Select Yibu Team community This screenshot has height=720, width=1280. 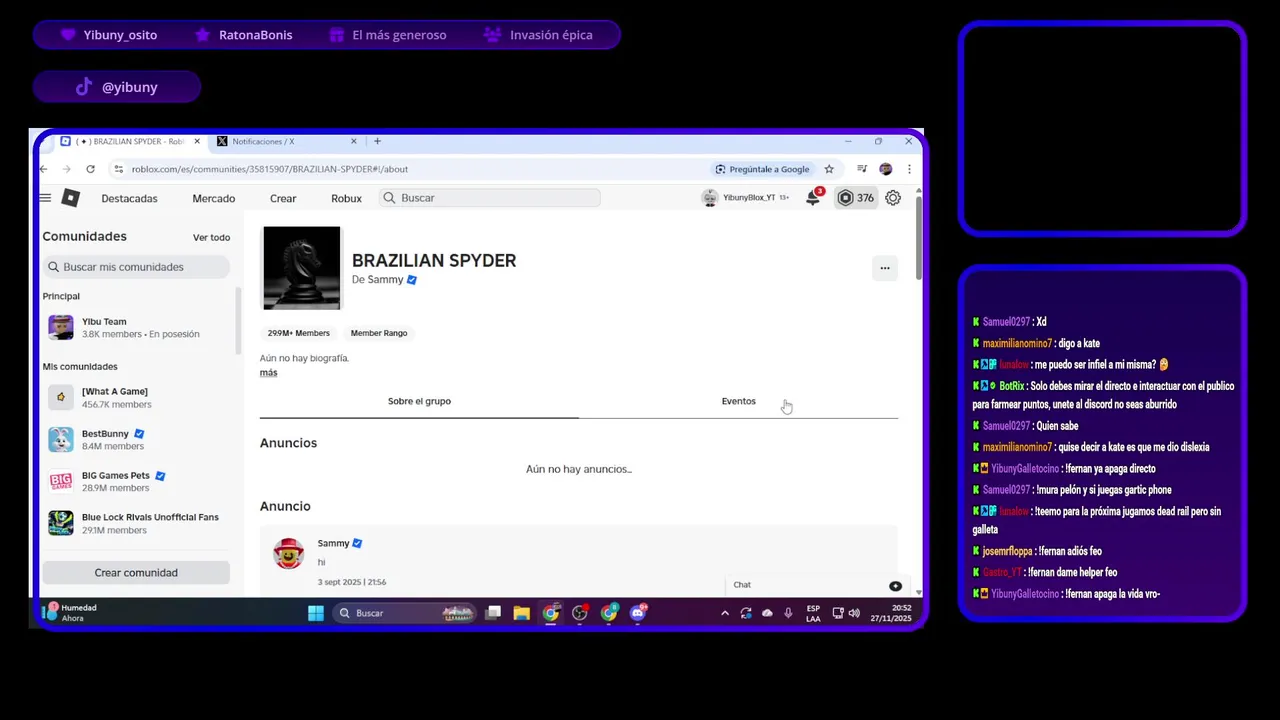pos(138,328)
